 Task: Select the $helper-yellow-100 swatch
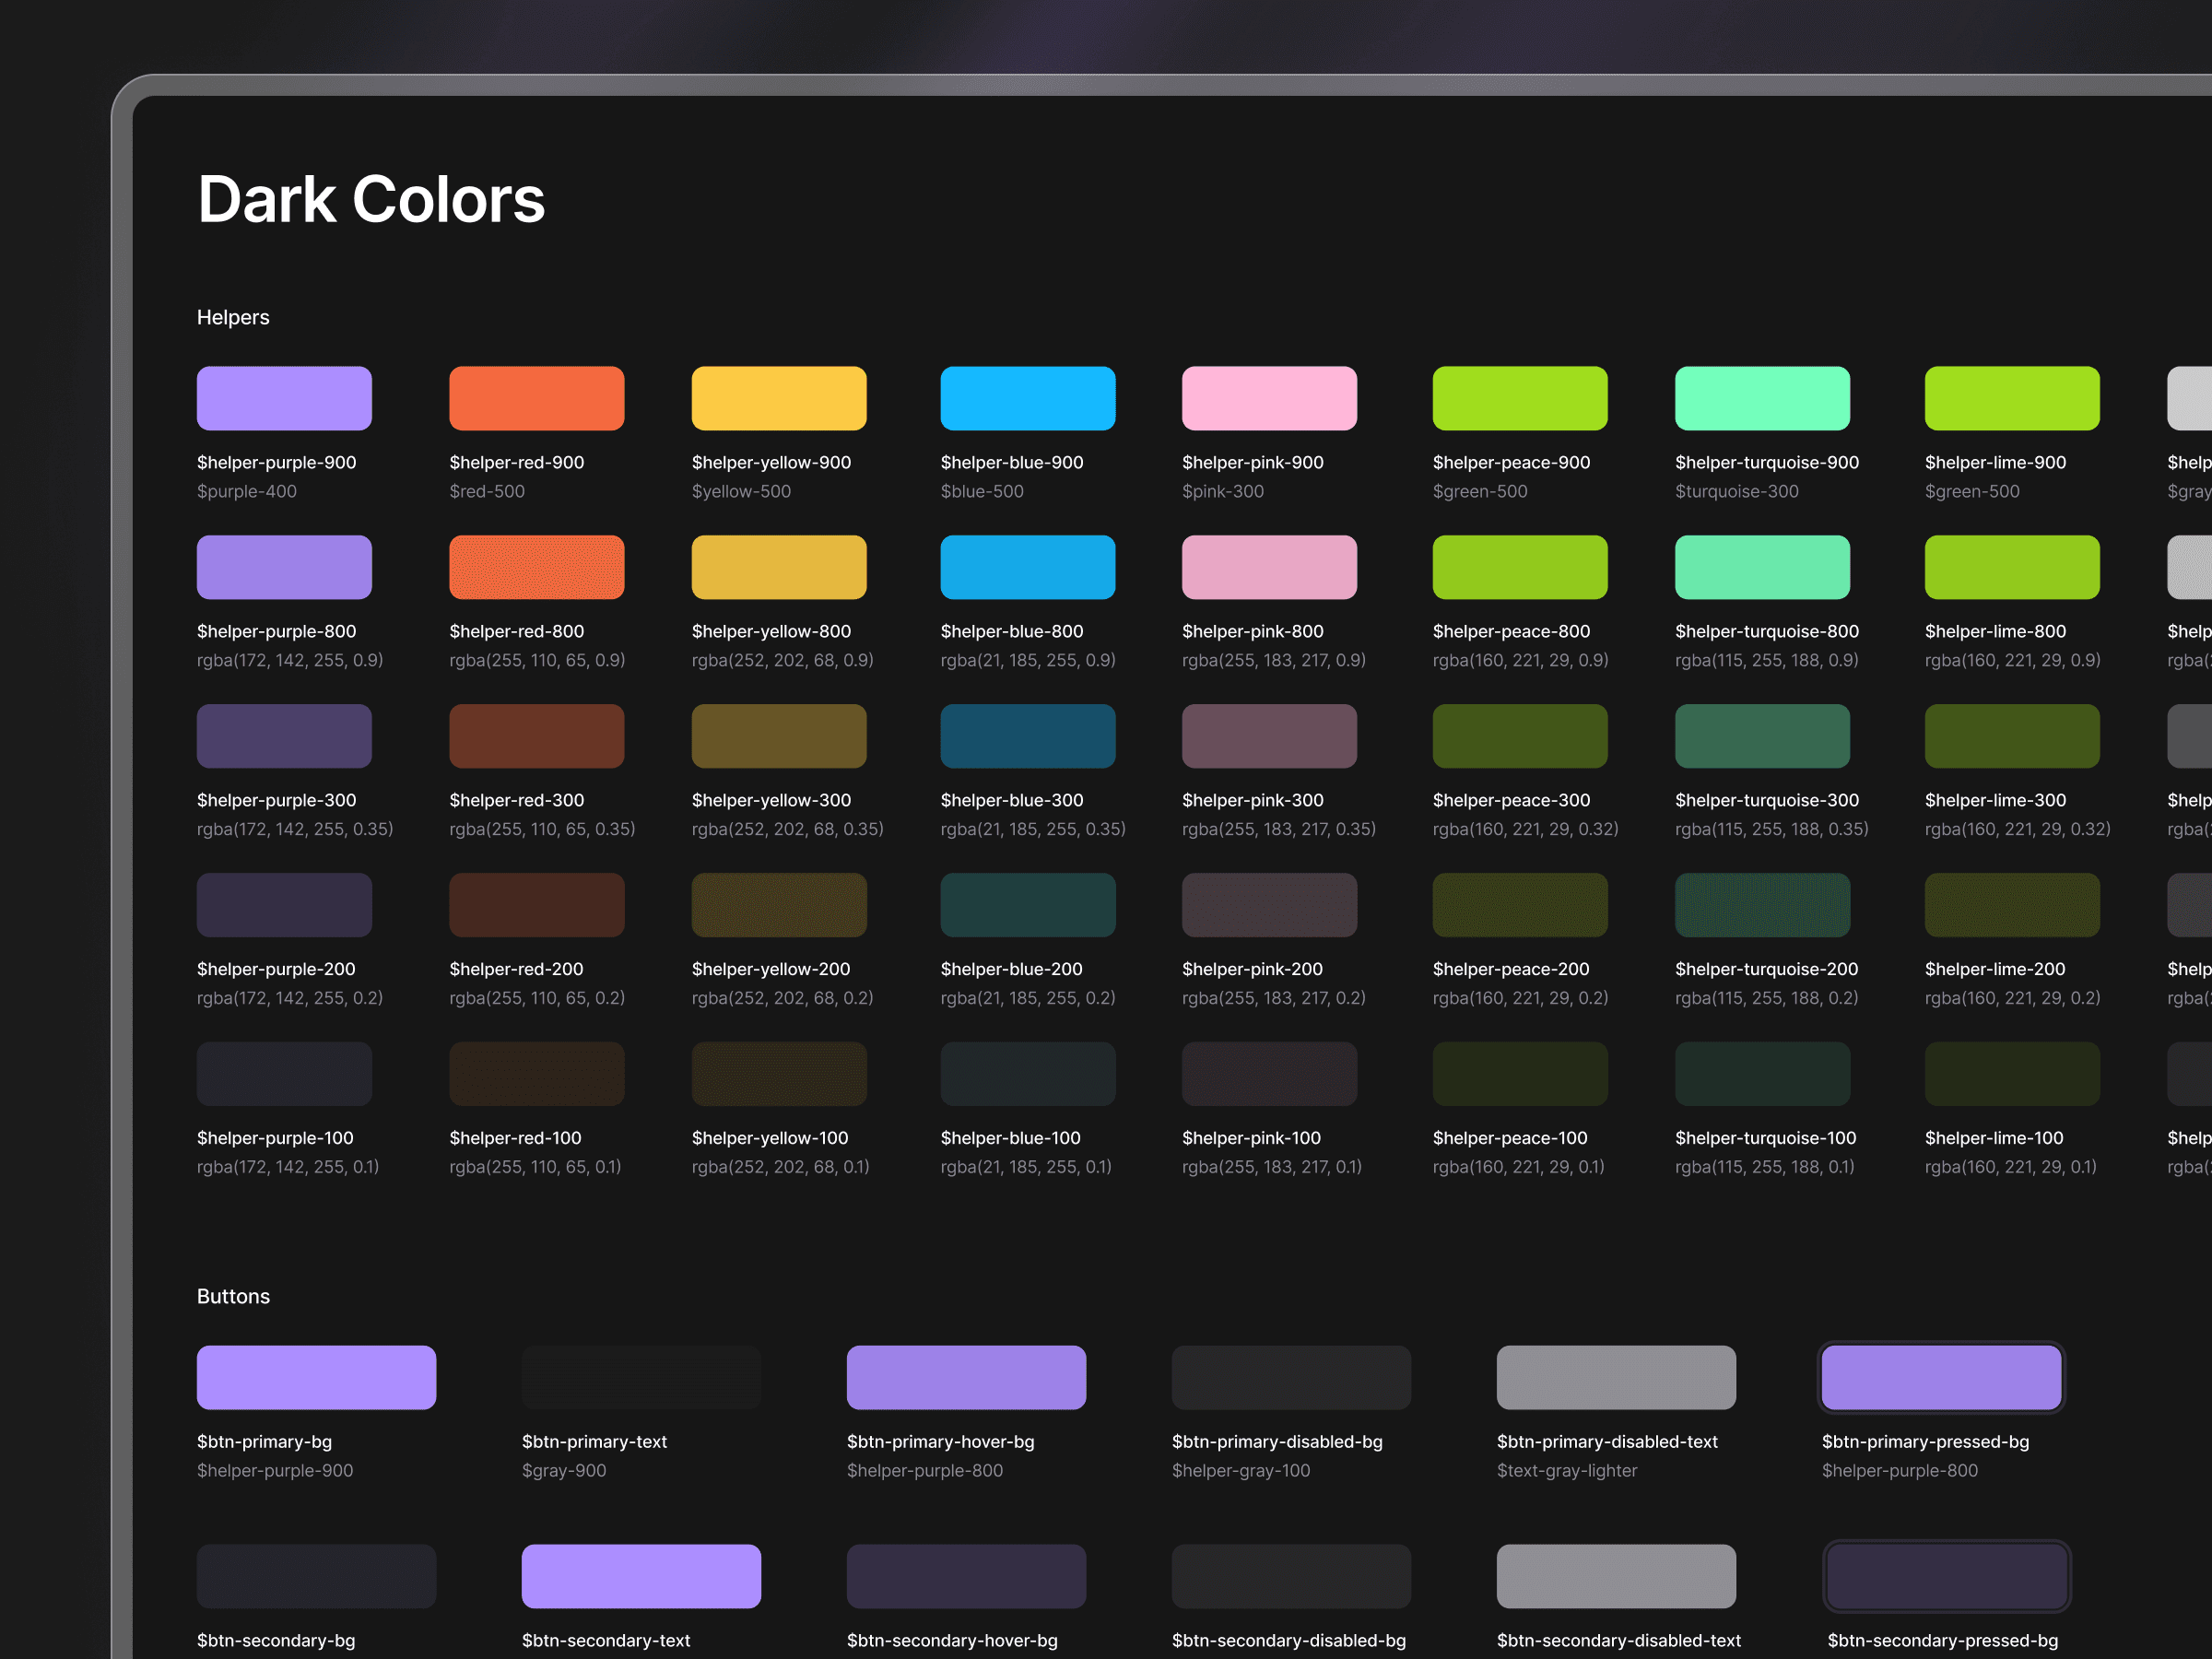click(x=778, y=1074)
